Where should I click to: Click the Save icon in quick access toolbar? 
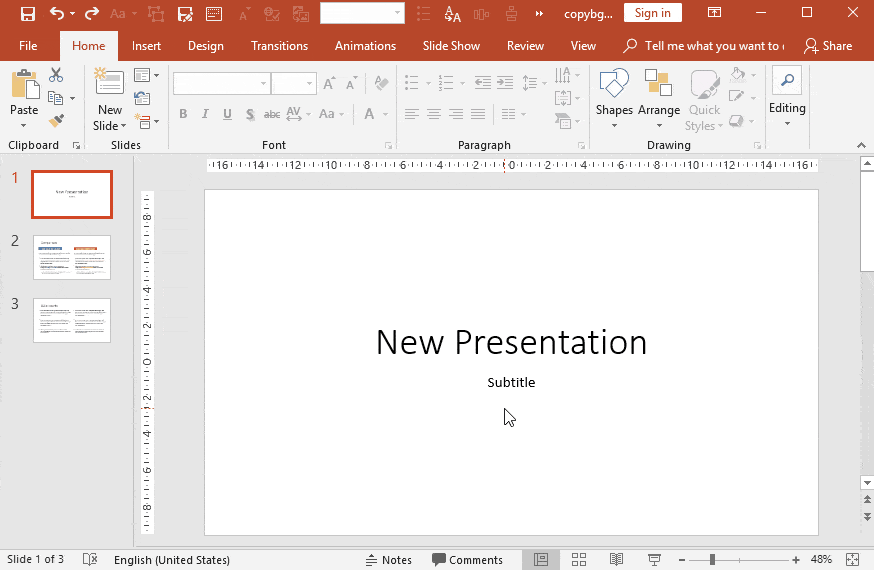(27, 13)
